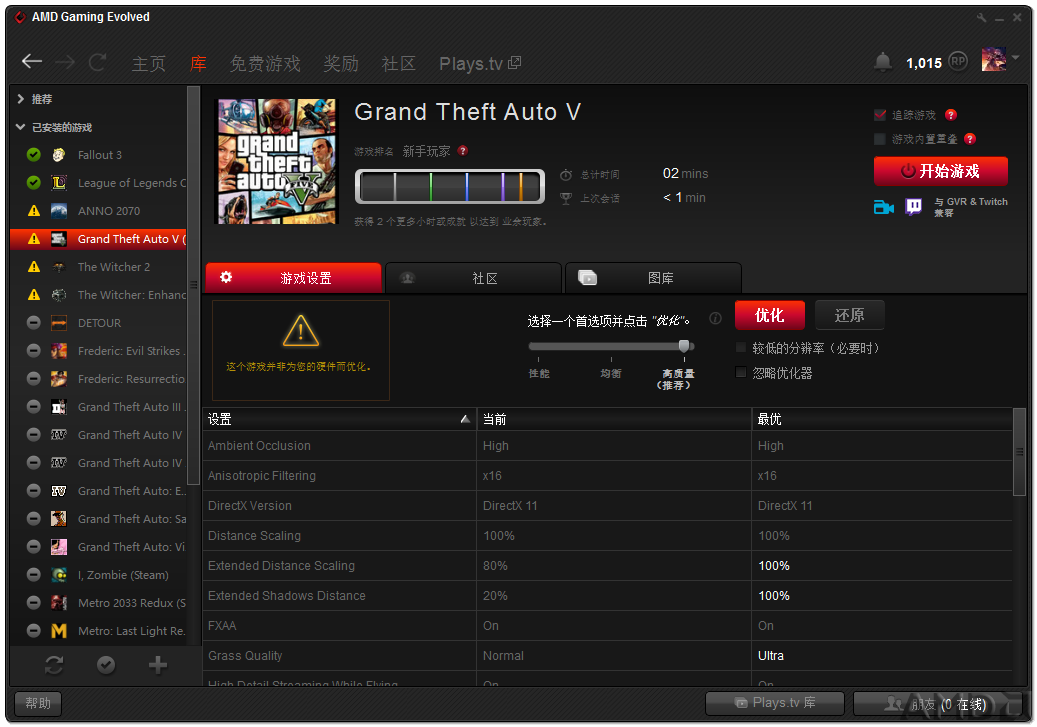Refresh the page with reload icon
This screenshot has height=727, width=1037.
click(x=98, y=62)
